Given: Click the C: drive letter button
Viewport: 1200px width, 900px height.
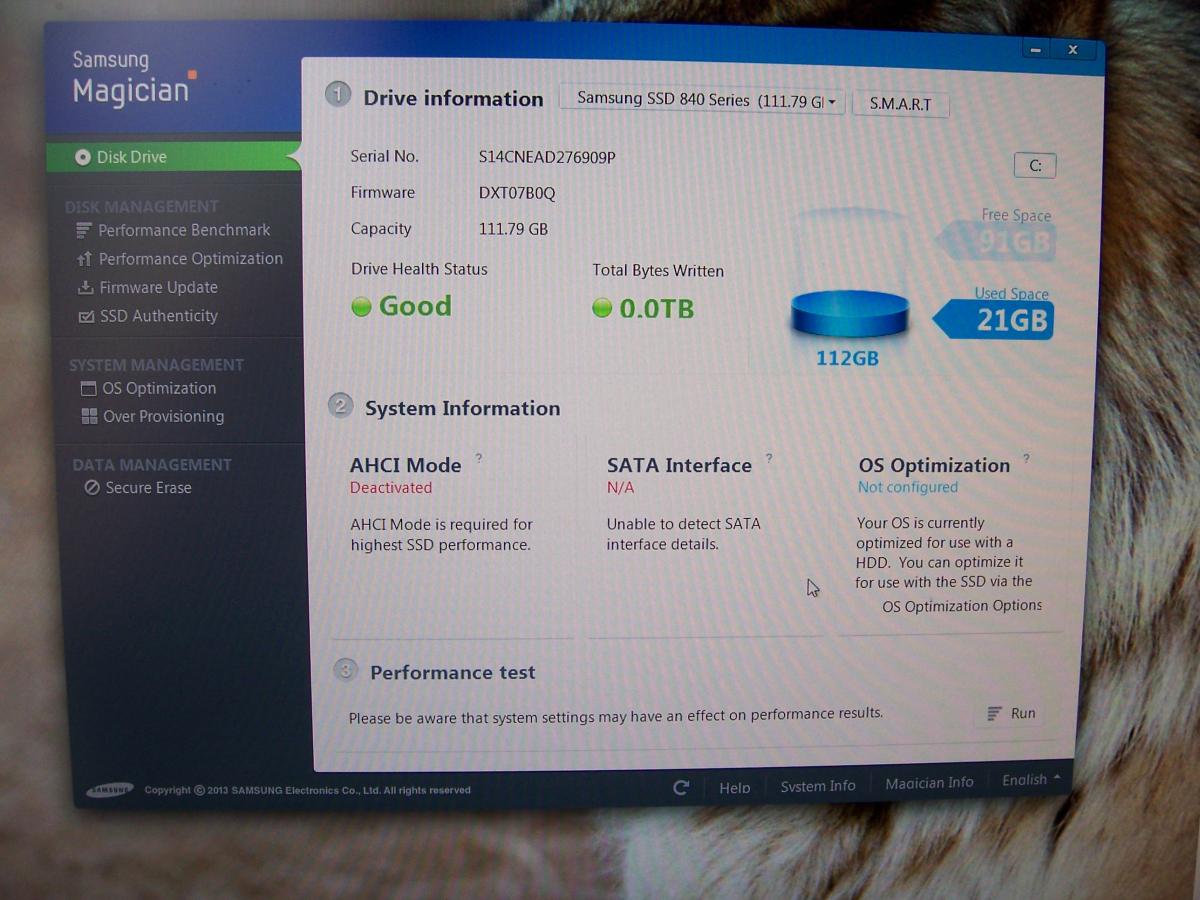Looking at the screenshot, I should [1035, 166].
